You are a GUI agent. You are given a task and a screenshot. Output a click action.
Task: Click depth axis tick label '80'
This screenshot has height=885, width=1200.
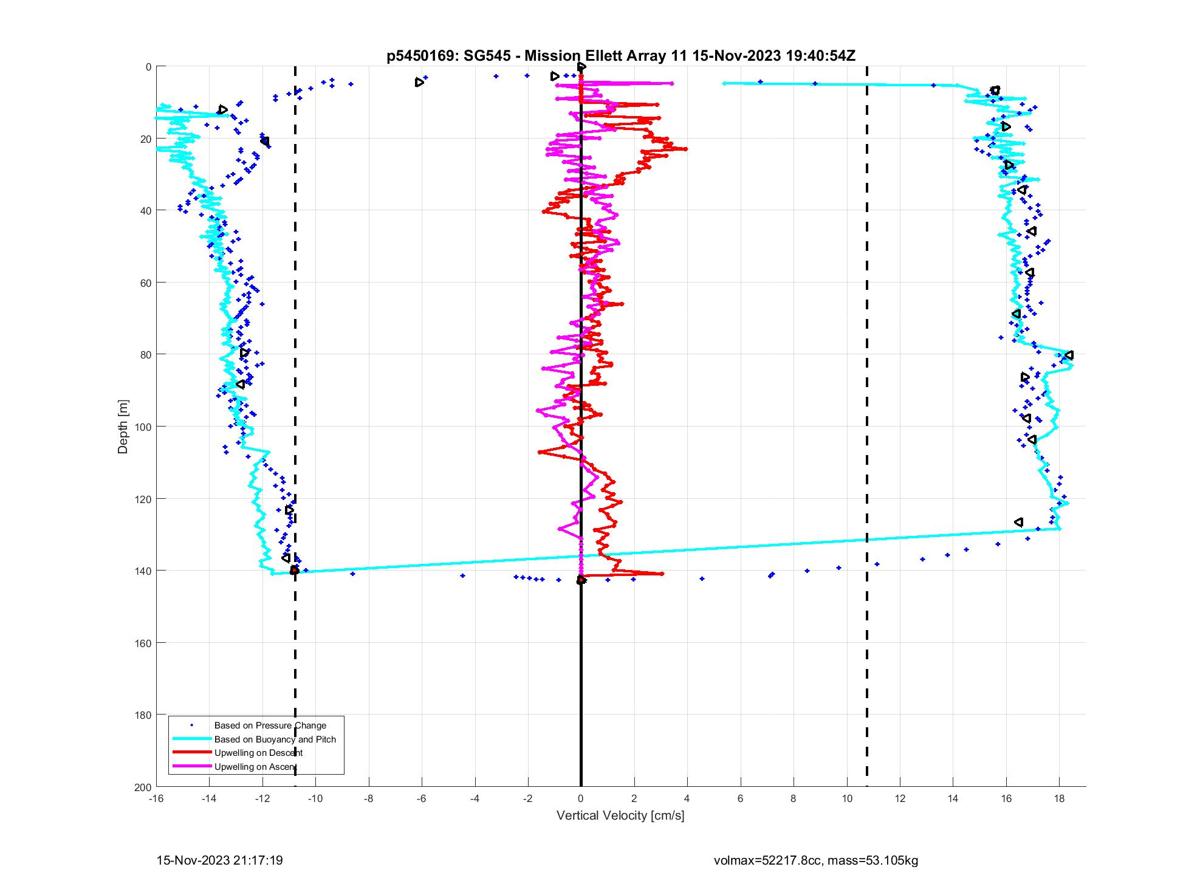[145, 355]
